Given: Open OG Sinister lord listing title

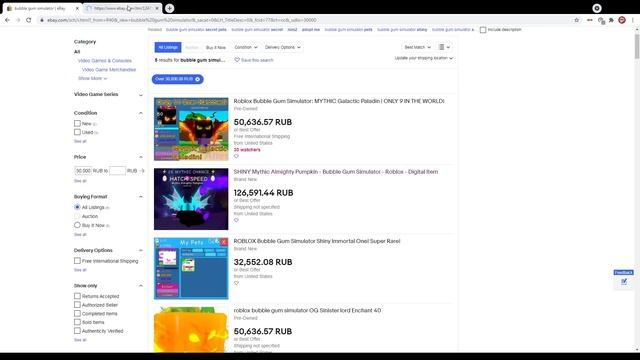Looking at the screenshot, I should 307,311.
